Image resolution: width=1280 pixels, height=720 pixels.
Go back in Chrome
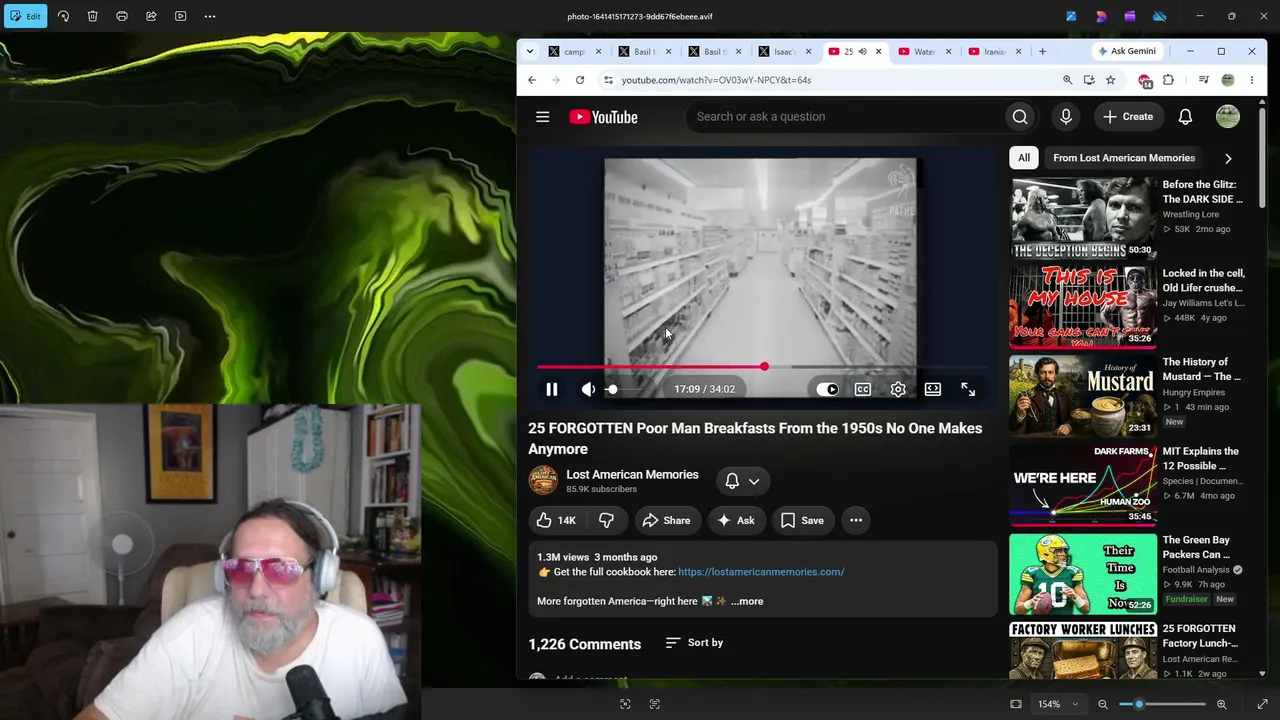[x=532, y=80]
